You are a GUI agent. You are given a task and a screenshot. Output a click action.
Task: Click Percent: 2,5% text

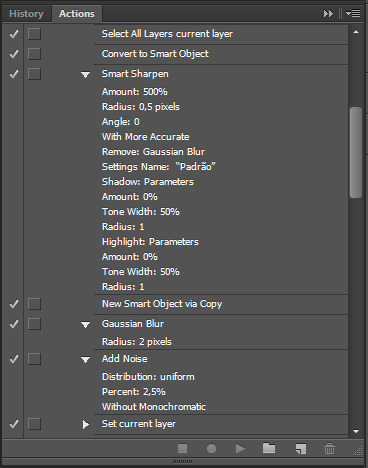pyautogui.click(x=134, y=392)
